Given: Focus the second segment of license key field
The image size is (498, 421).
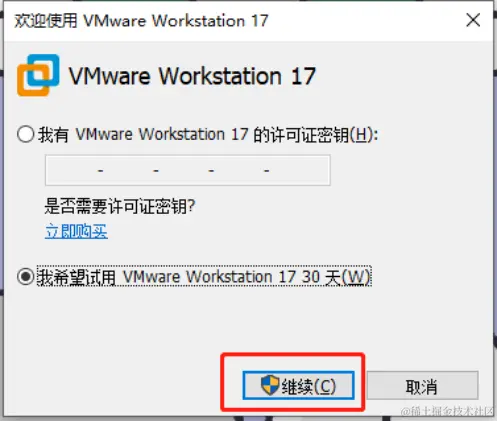Looking at the screenshot, I should pos(128,170).
